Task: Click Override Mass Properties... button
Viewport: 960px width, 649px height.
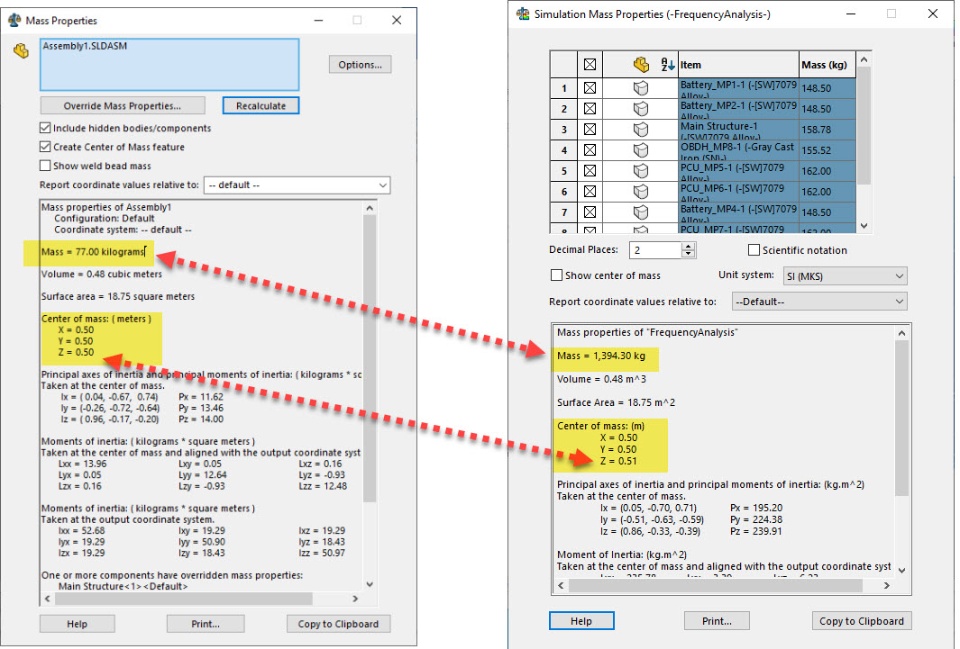Action: tap(122, 106)
